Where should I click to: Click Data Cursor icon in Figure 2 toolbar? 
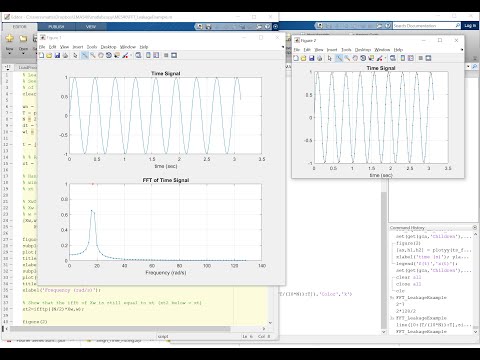point(371,58)
